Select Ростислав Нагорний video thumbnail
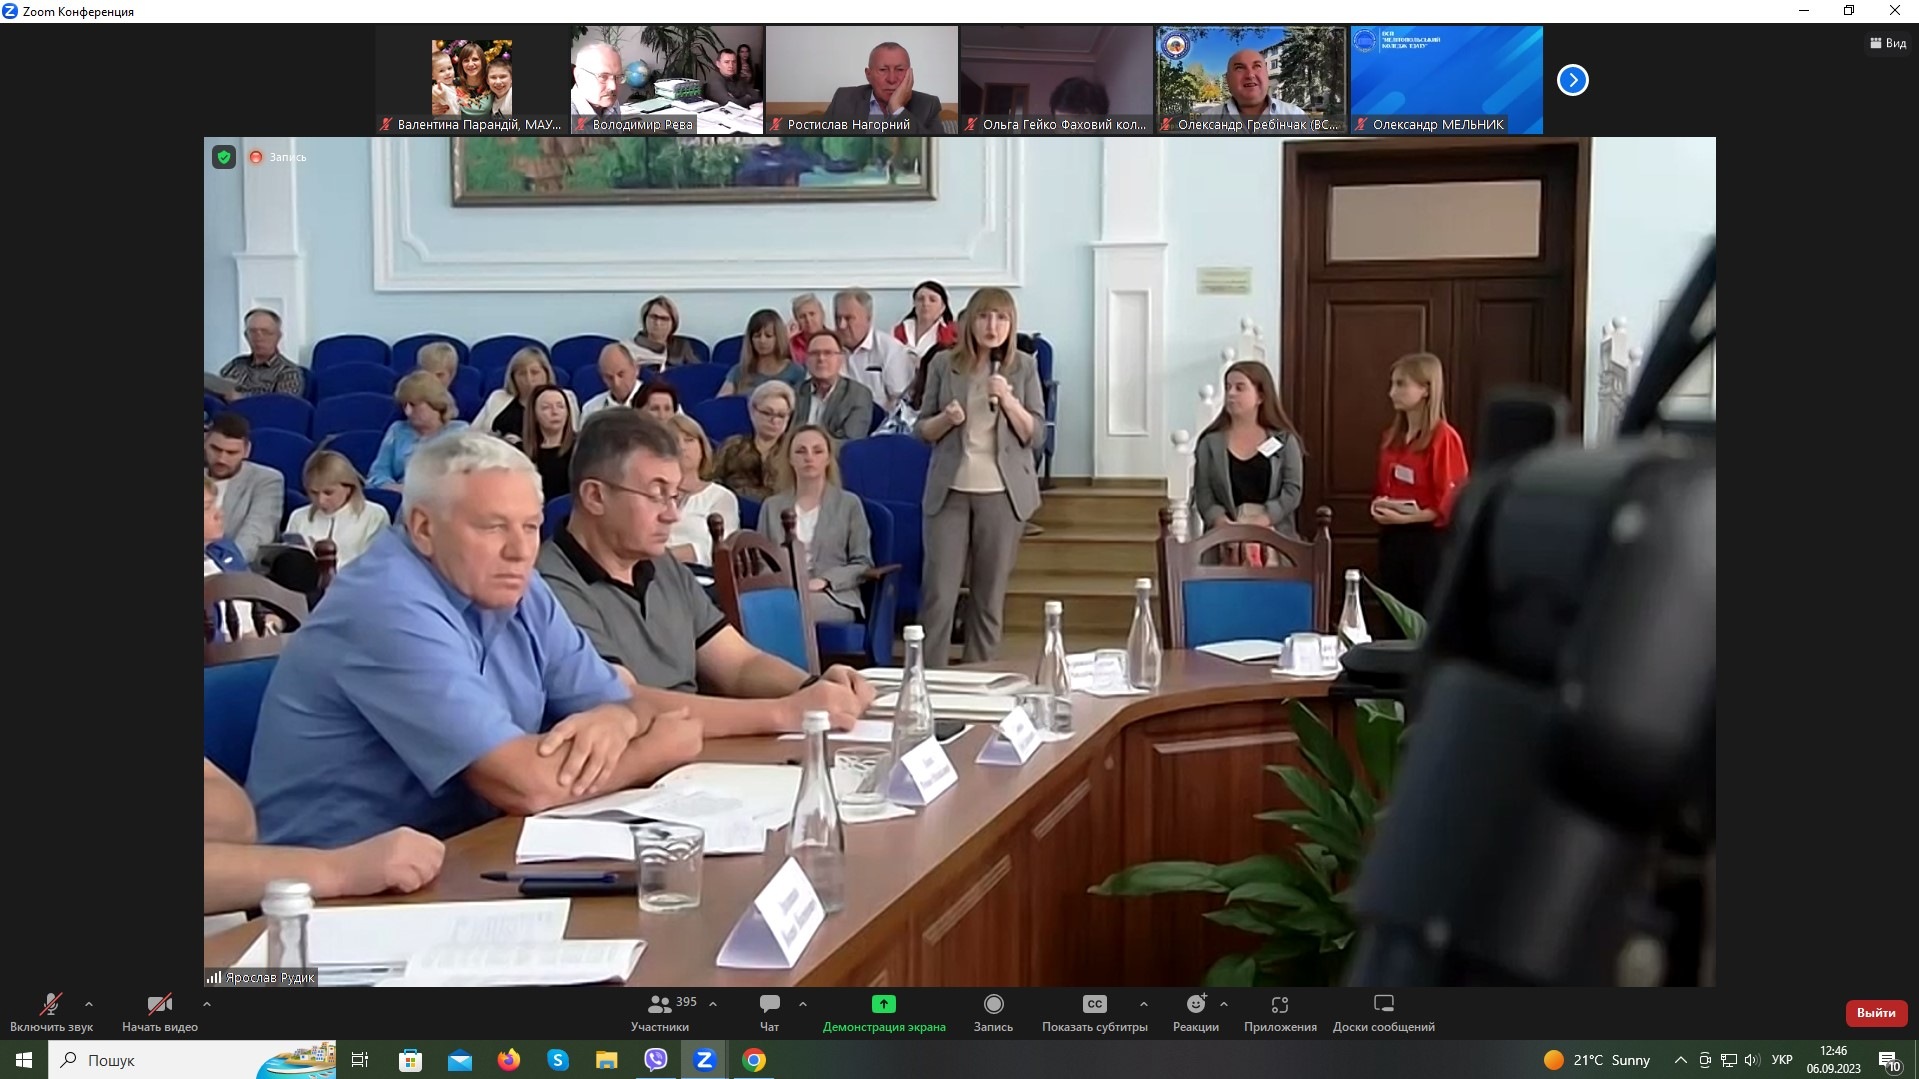 [861, 79]
